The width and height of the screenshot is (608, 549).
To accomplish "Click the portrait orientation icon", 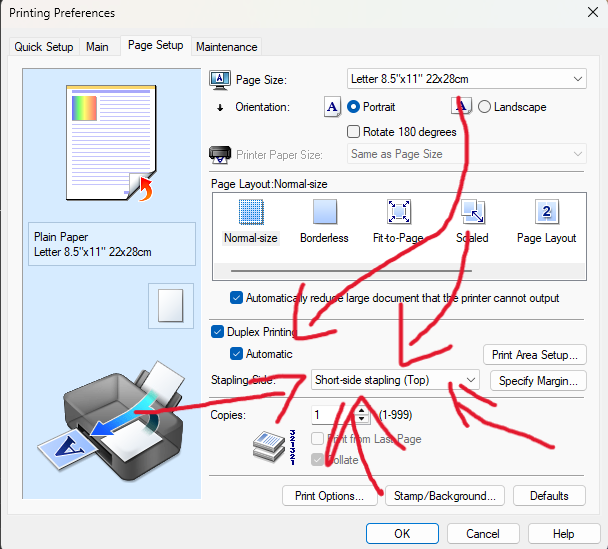I will click(x=333, y=107).
